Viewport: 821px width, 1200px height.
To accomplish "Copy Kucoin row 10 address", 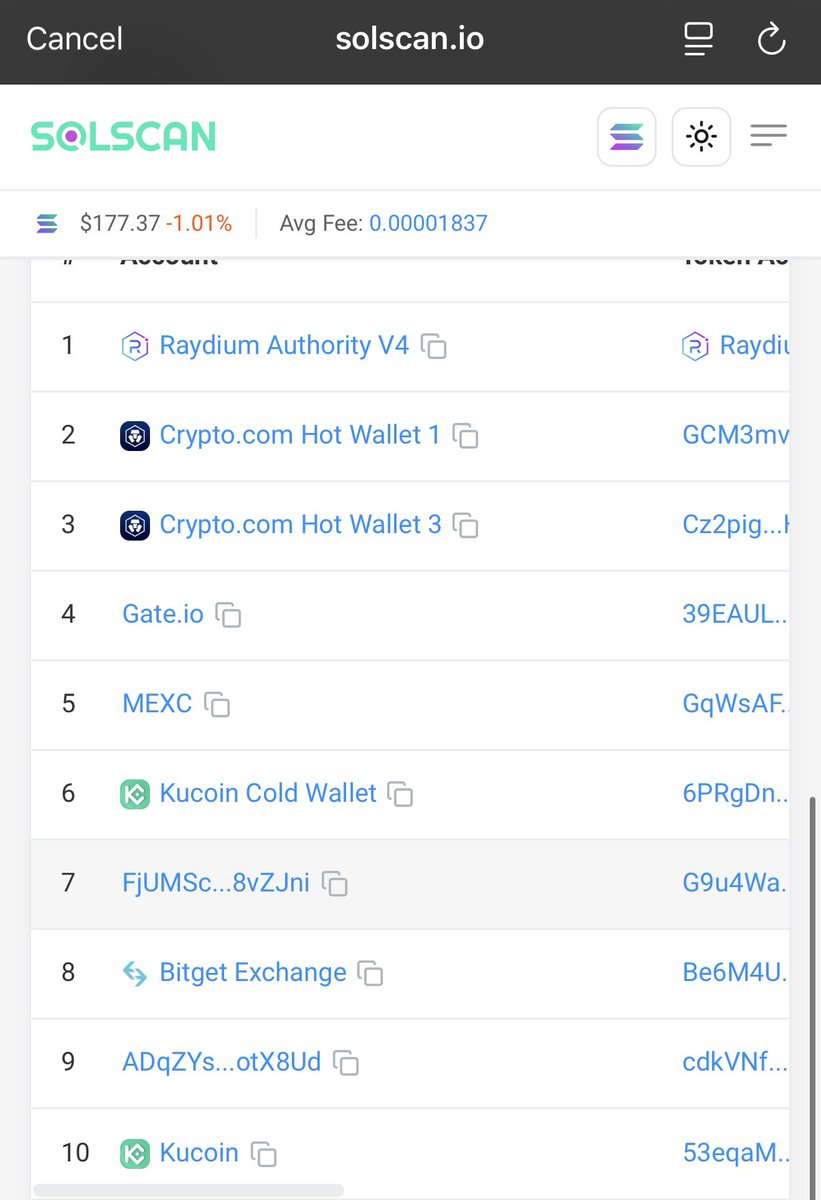I will (264, 1154).
